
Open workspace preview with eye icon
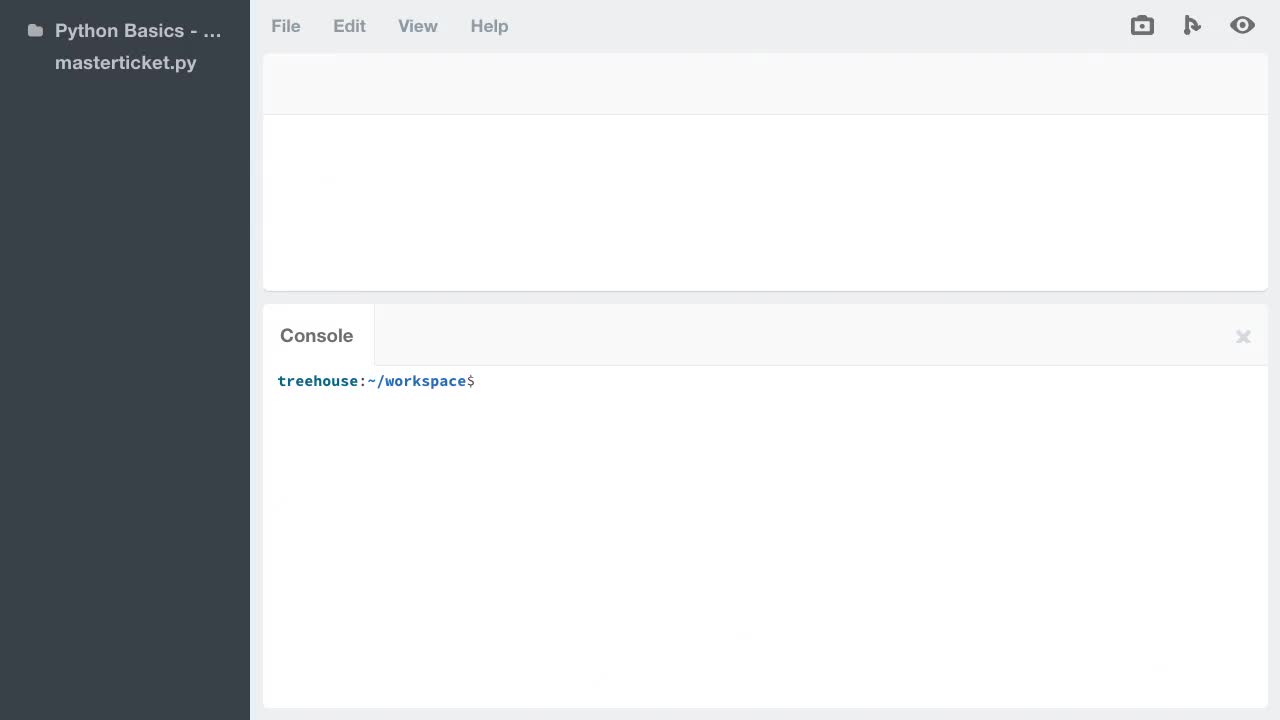[1242, 25]
